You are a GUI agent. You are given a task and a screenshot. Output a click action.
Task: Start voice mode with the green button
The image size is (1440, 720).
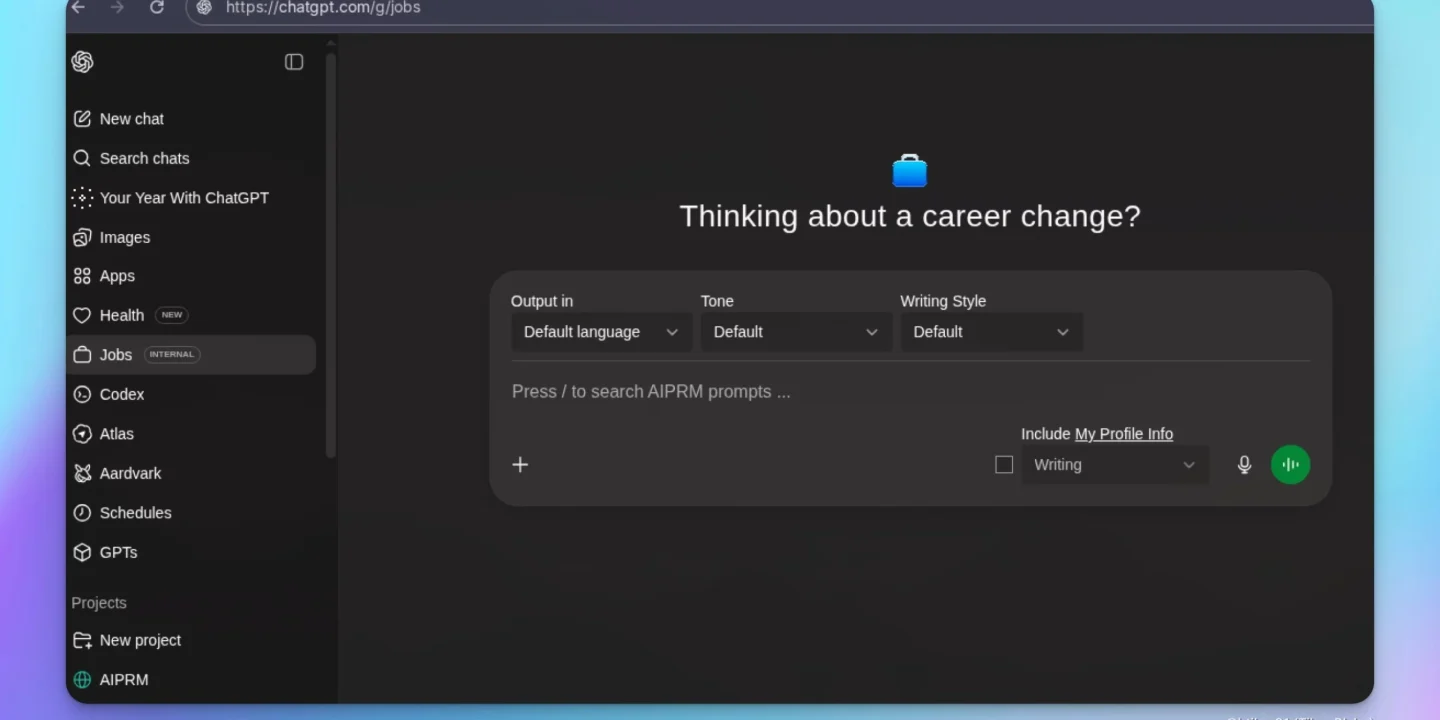coord(1290,464)
